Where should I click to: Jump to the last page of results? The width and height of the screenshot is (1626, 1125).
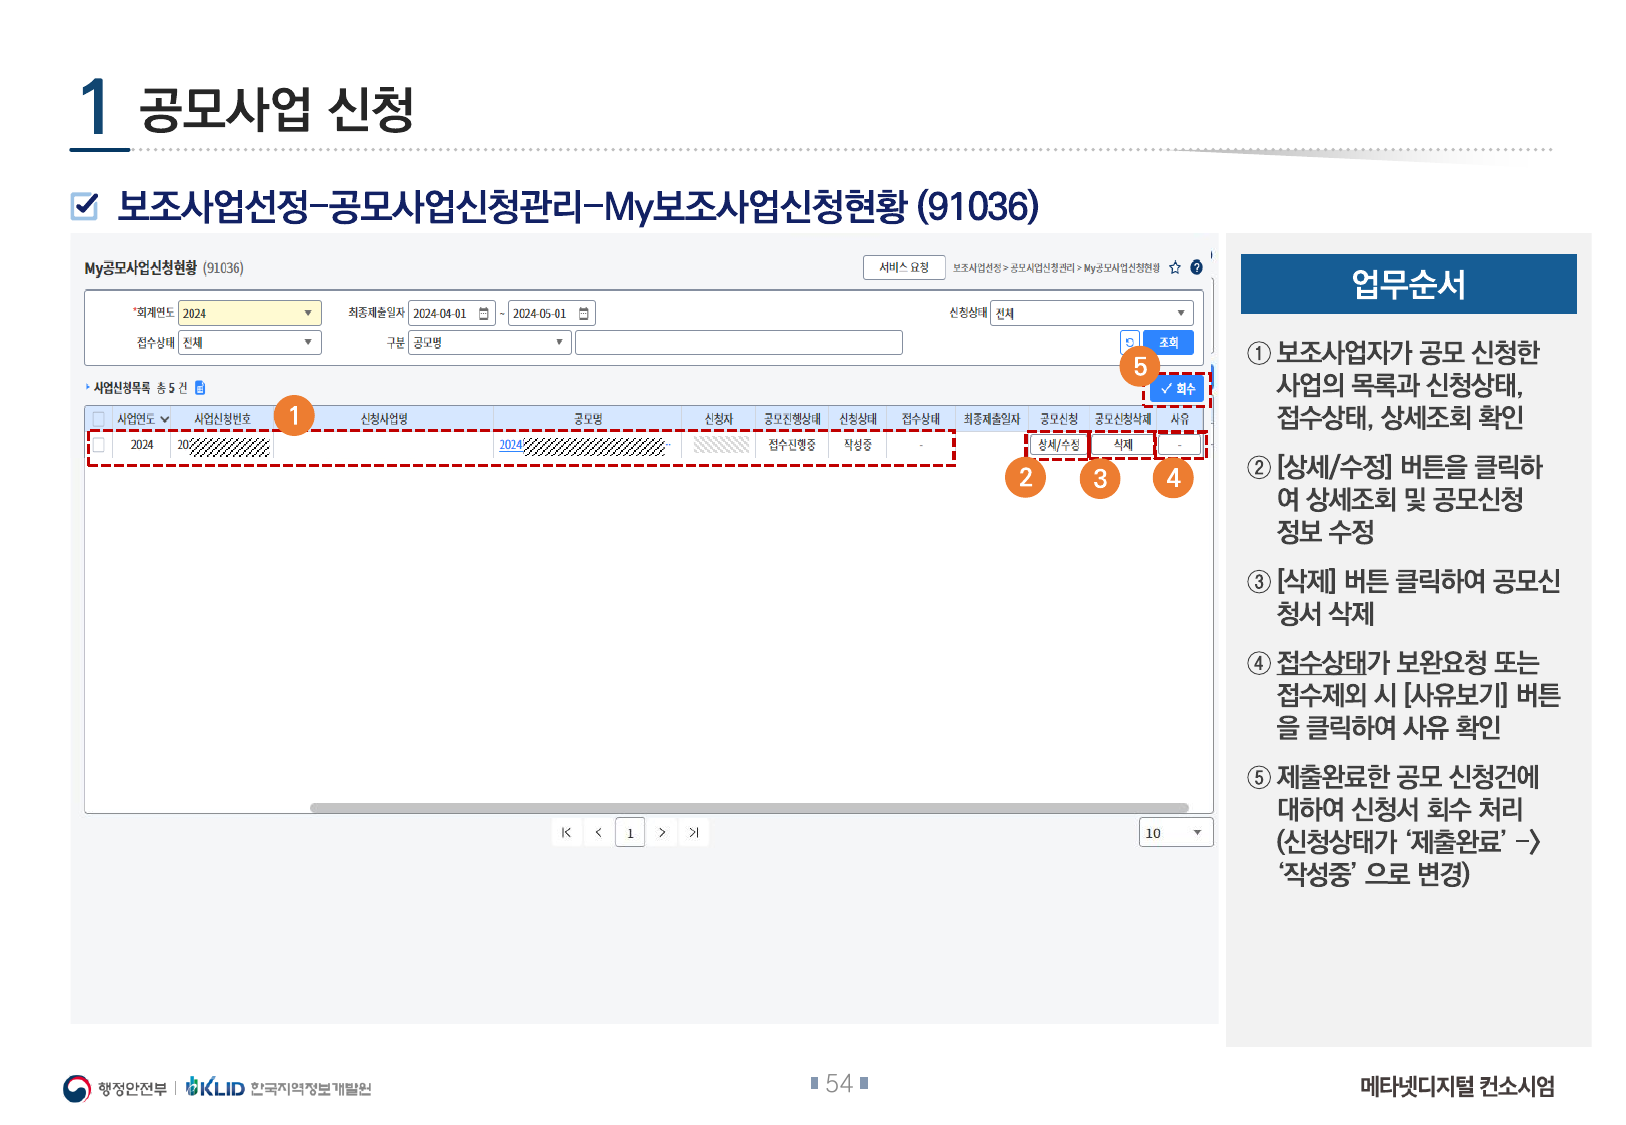coord(694,832)
